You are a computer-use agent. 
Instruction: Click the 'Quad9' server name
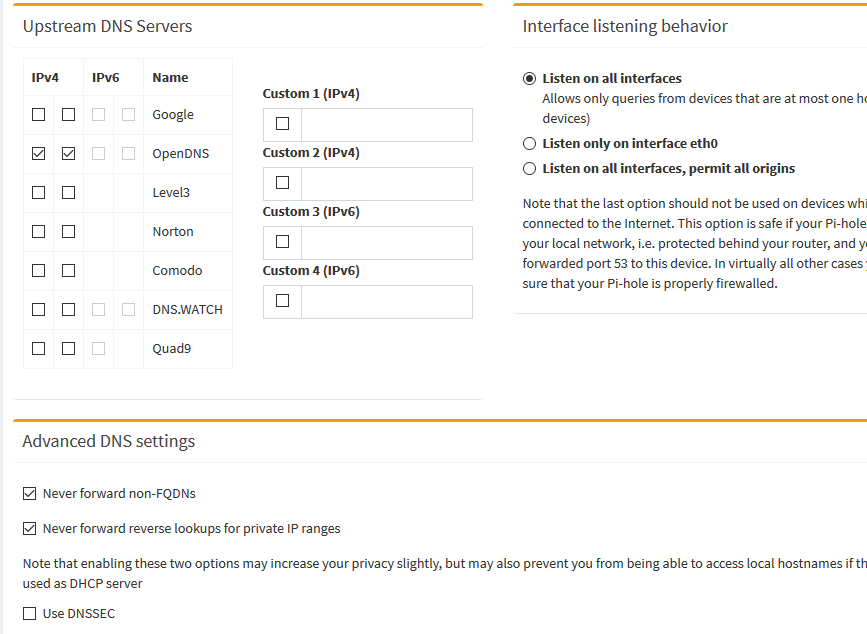tap(171, 348)
